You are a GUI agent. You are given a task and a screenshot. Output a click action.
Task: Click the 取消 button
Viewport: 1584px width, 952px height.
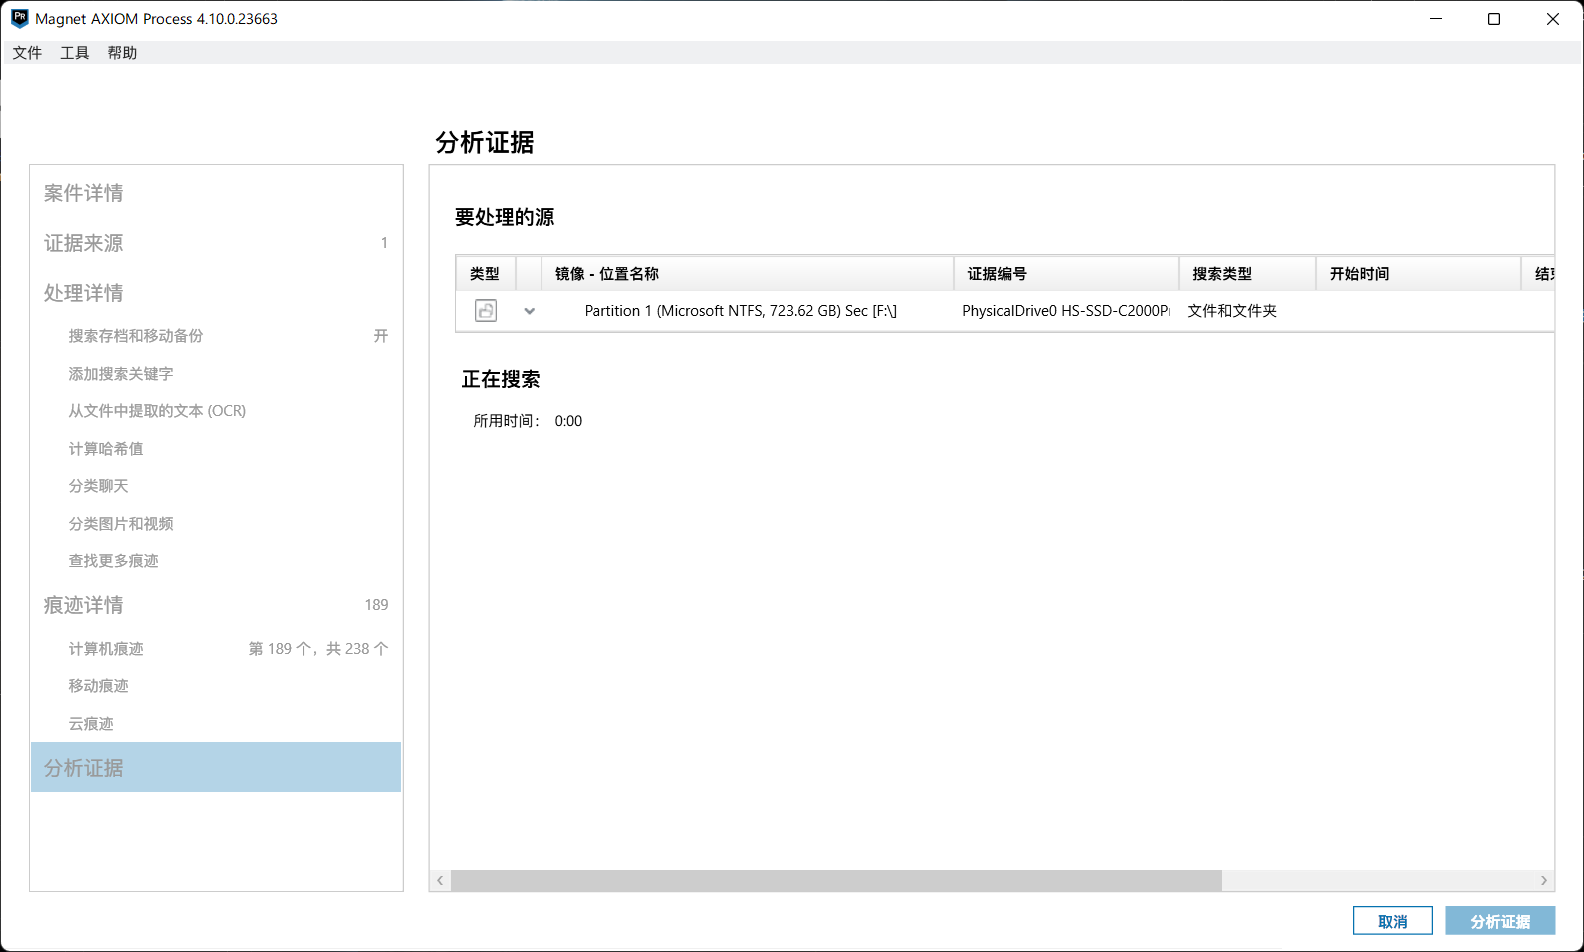click(x=1393, y=921)
